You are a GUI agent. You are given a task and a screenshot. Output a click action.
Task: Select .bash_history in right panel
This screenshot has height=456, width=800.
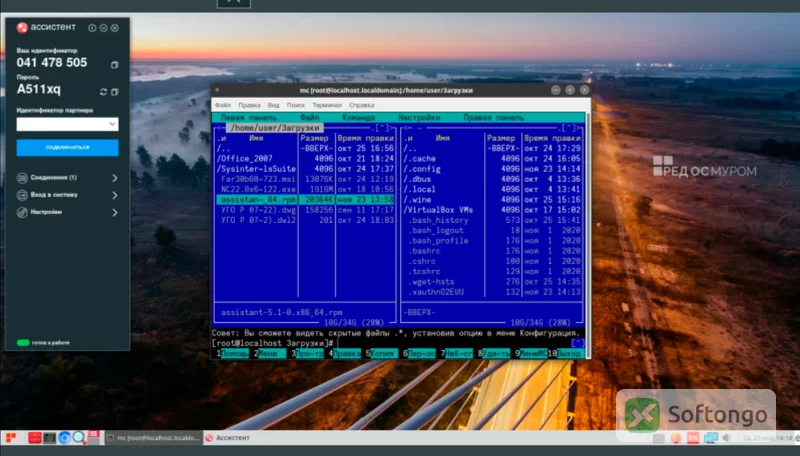(492, 220)
